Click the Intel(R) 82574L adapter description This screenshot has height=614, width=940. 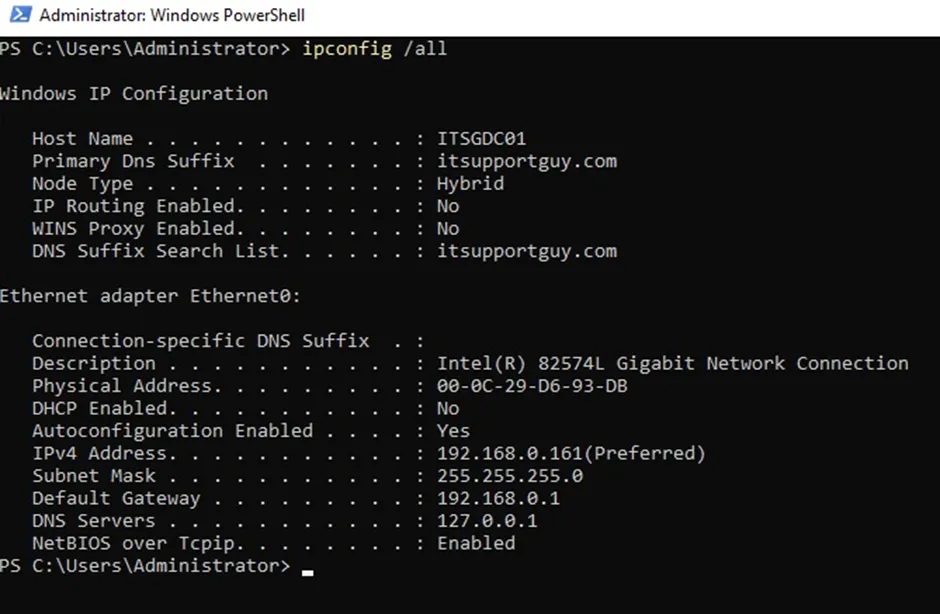[x=672, y=363]
